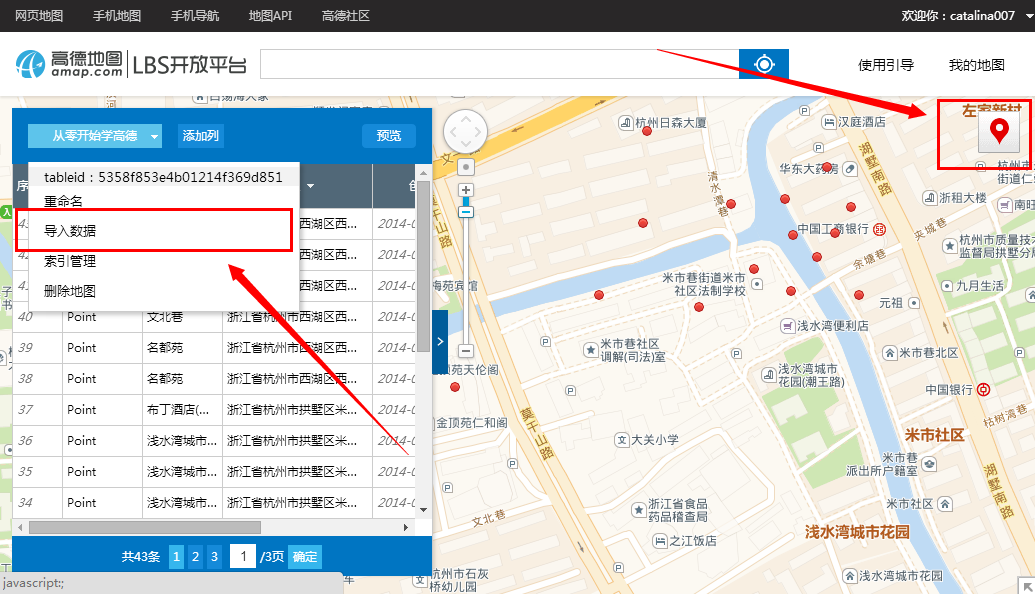The image size is (1035, 594).
Task: Click the table horizontal scrollbar thumb
Action: point(145,527)
